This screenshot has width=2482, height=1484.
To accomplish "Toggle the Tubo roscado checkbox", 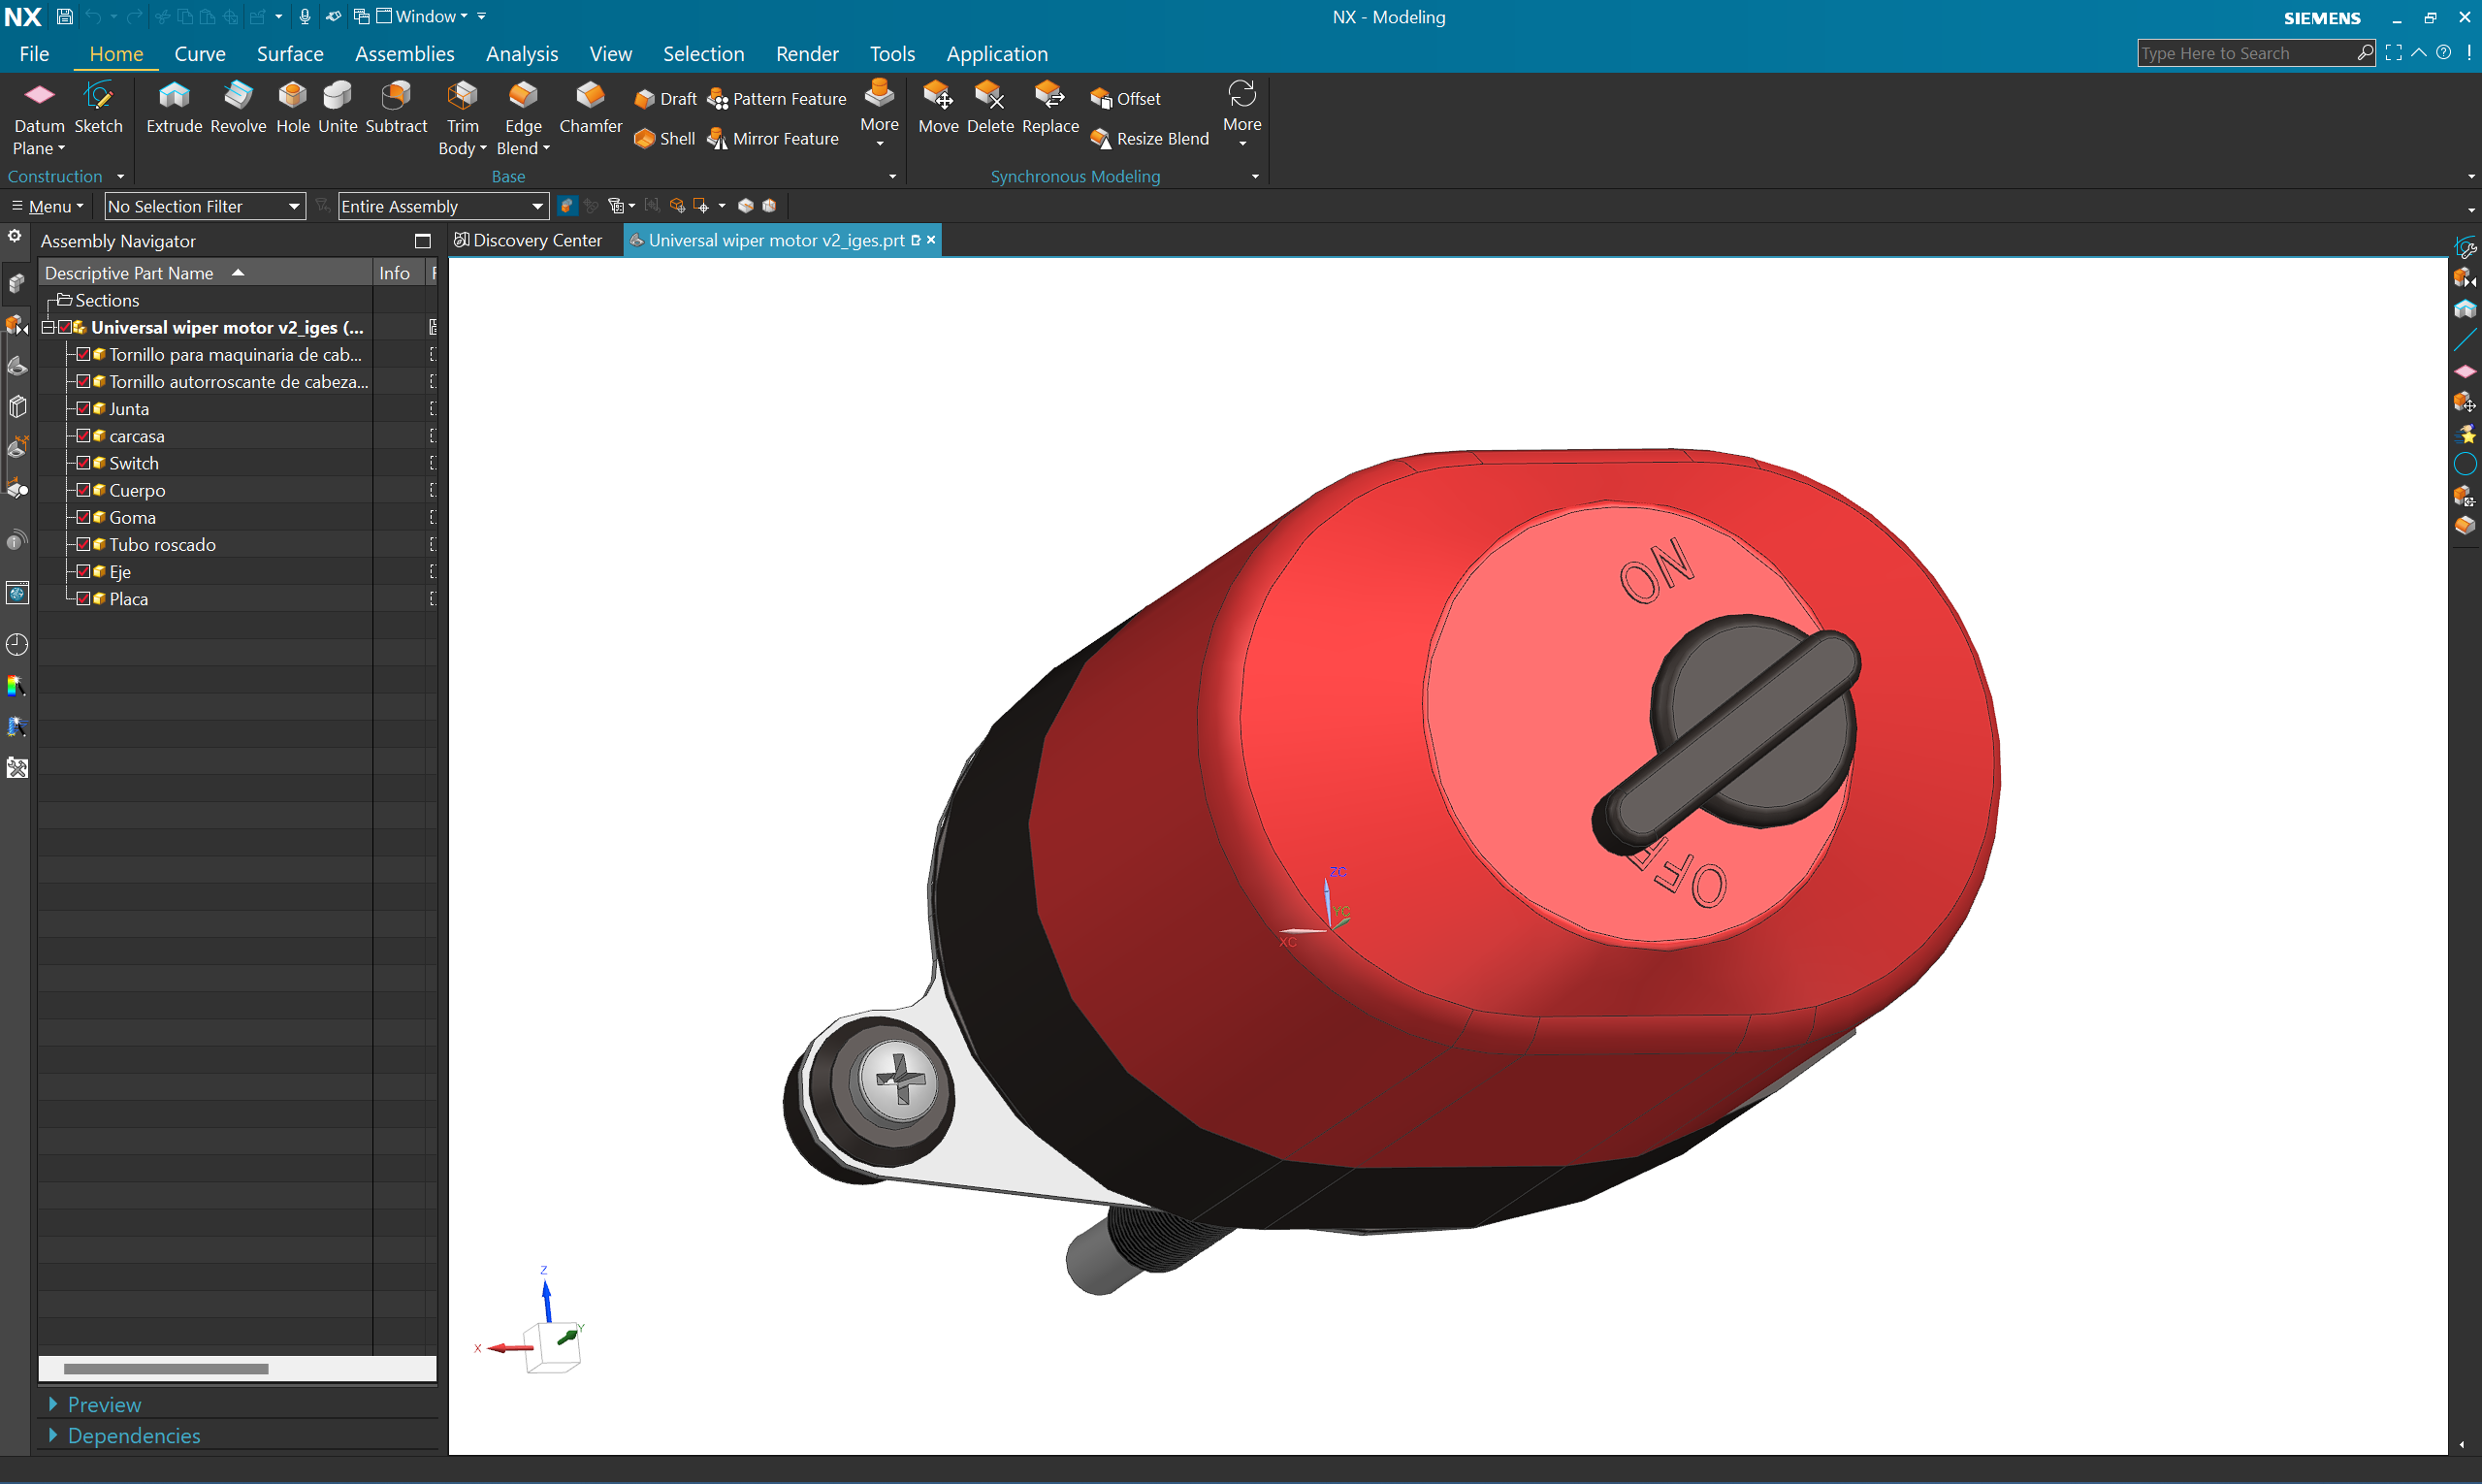I will 84,544.
